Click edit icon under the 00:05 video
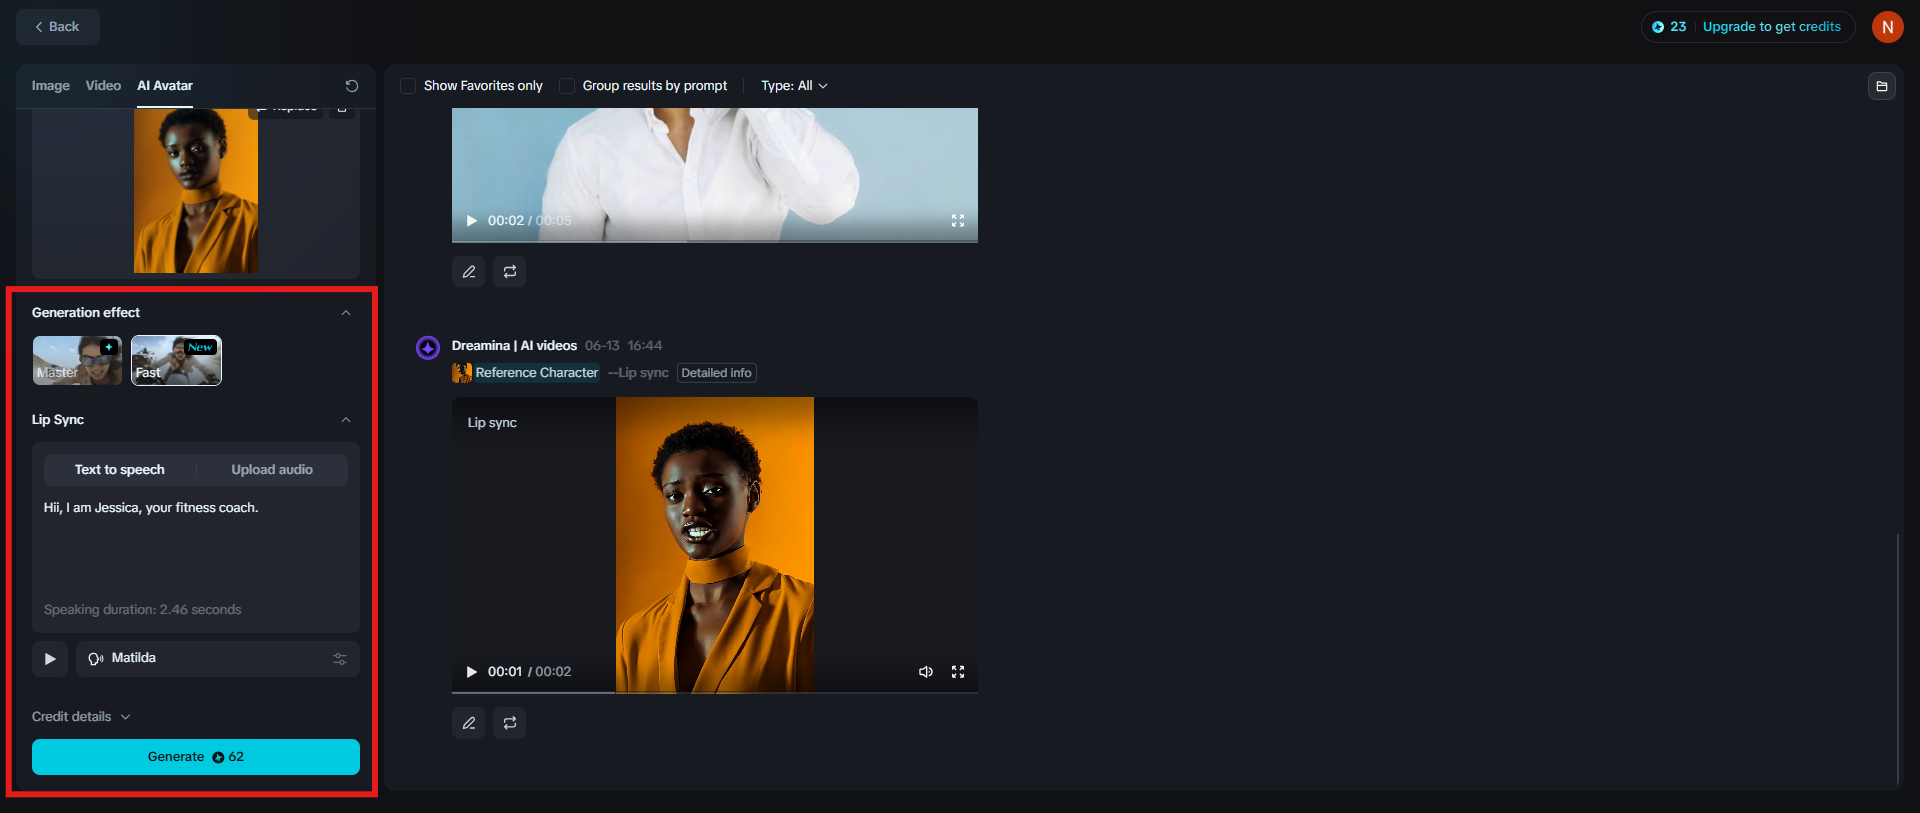 pyautogui.click(x=469, y=272)
